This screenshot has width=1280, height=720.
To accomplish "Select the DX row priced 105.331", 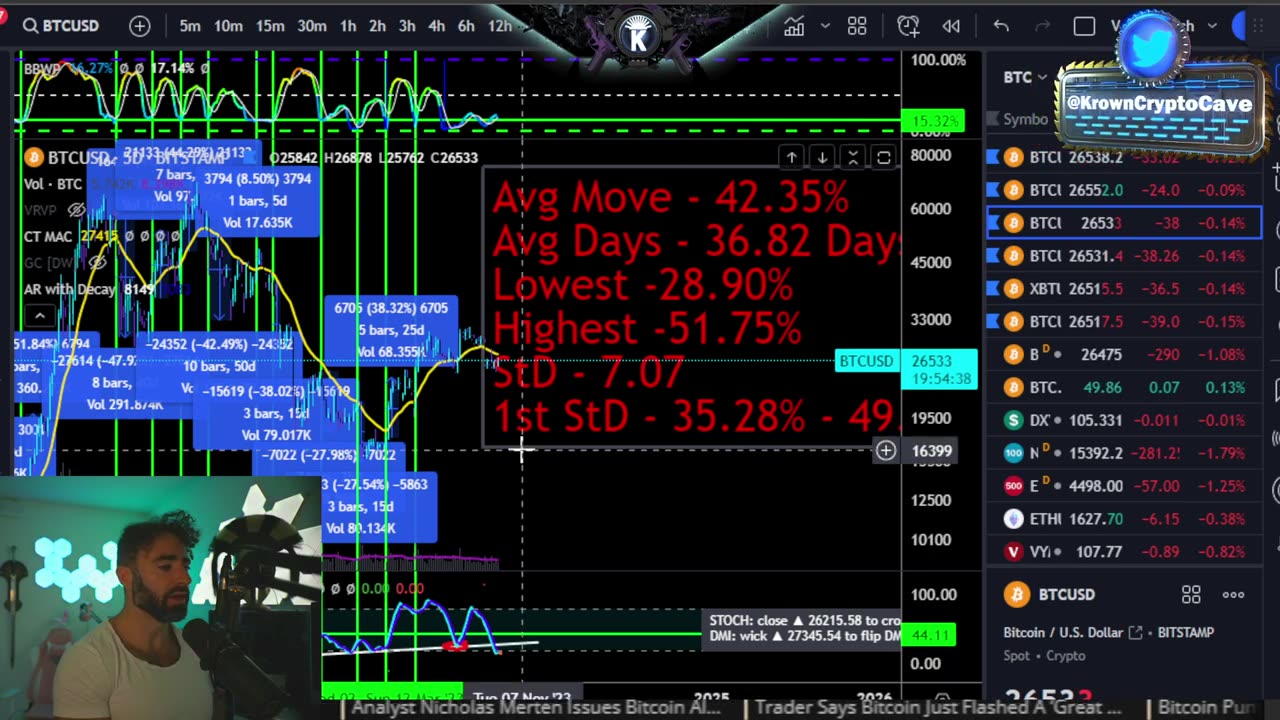I will click(1124, 420).
